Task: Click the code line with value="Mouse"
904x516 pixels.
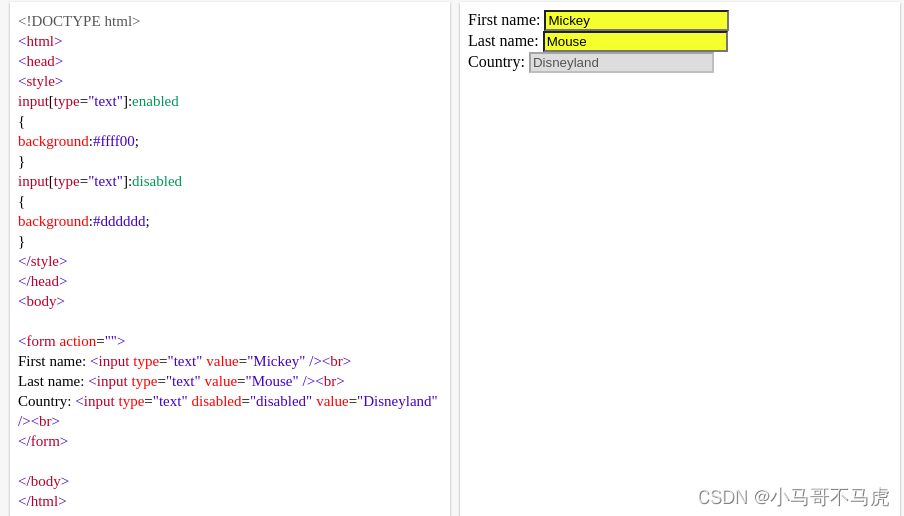Action: pos(181,382)
